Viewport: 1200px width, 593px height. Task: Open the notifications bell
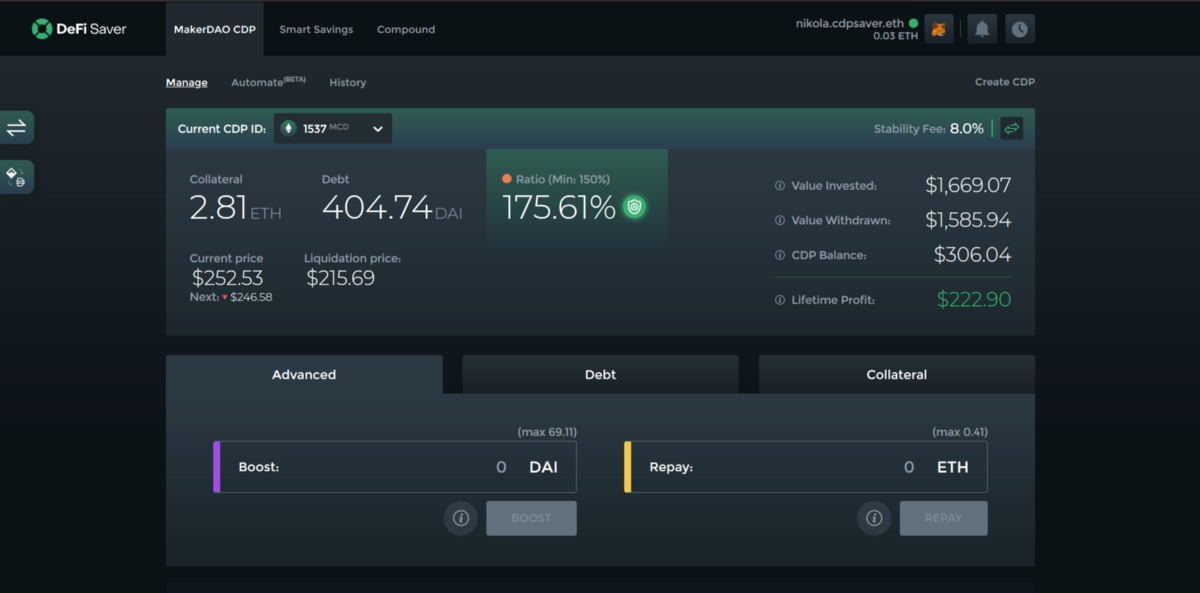pos(981,29)
